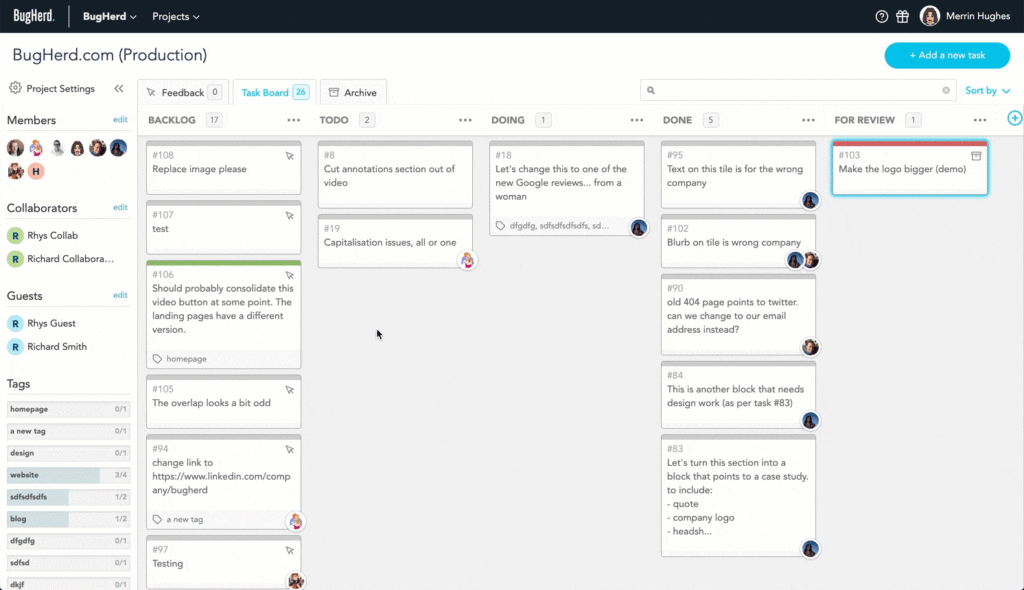Click the assignee avatar on task #19
This screenshot has height=590, width=1024.
pos(467,260)
